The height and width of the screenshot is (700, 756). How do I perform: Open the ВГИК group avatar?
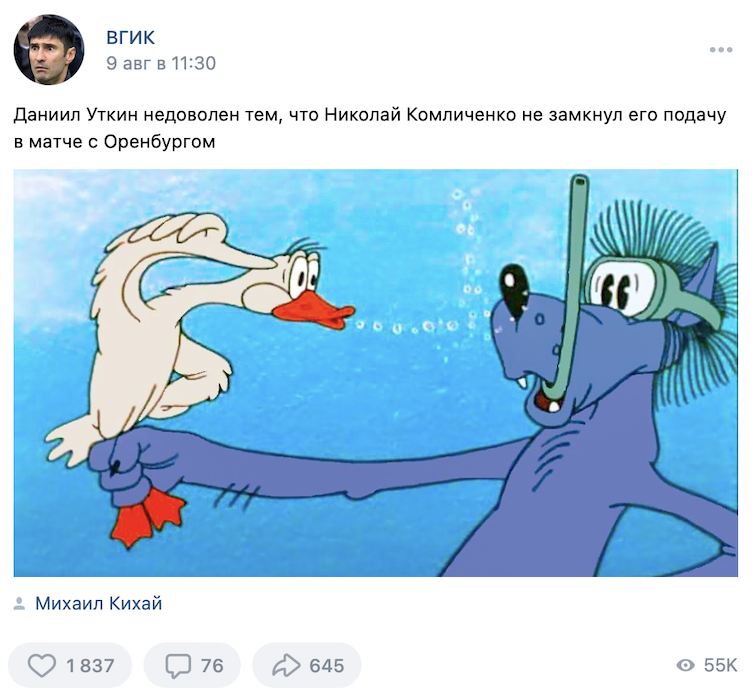click(x=49, y=50)
